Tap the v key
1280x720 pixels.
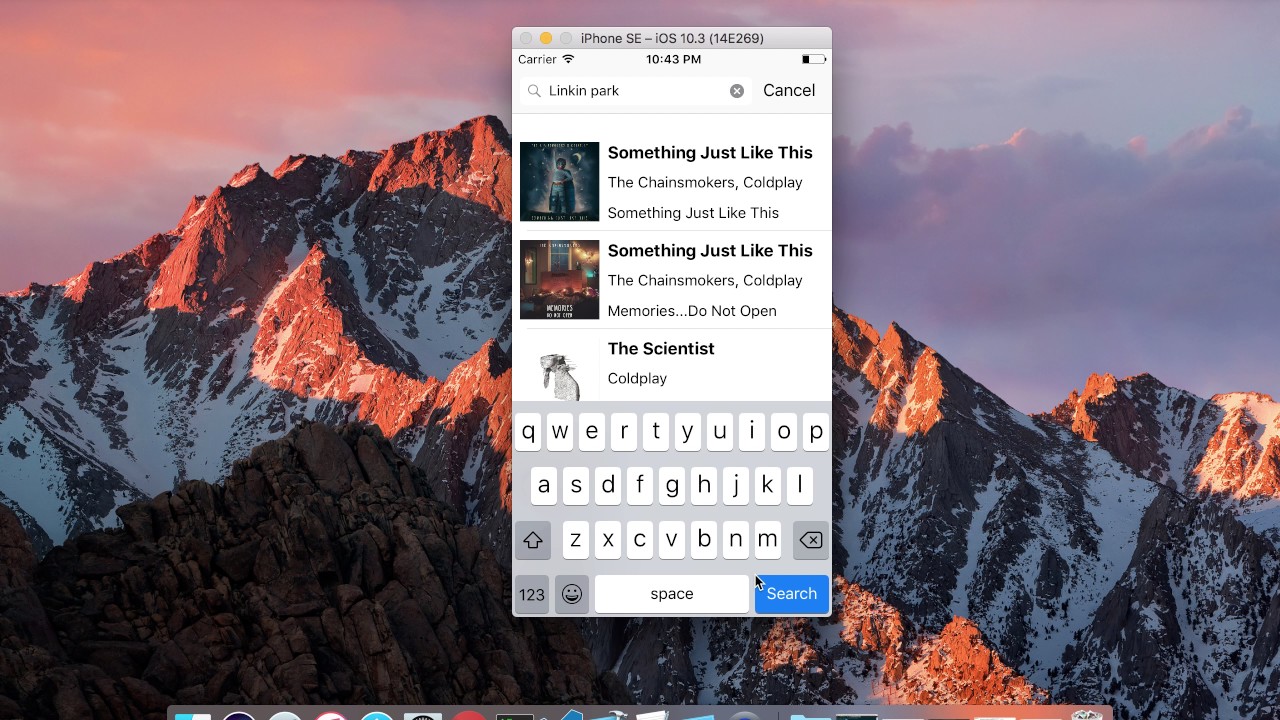coord(672,540)
